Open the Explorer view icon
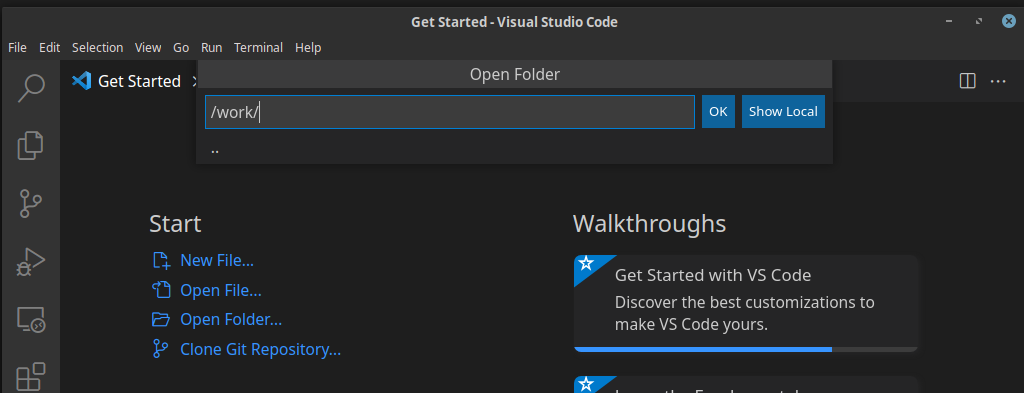 pyautogui.click(x=30, y=145)
